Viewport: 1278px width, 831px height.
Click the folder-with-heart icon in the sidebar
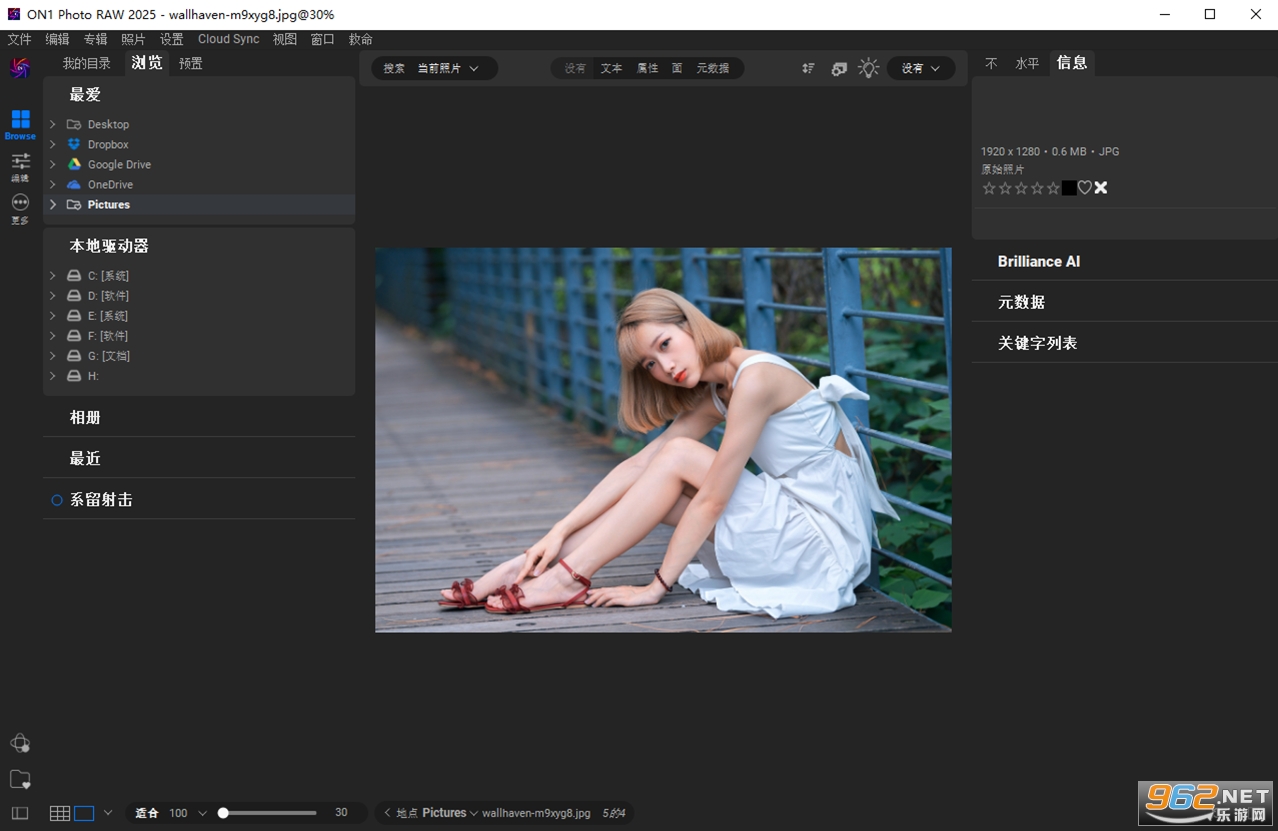coord(20,779)
